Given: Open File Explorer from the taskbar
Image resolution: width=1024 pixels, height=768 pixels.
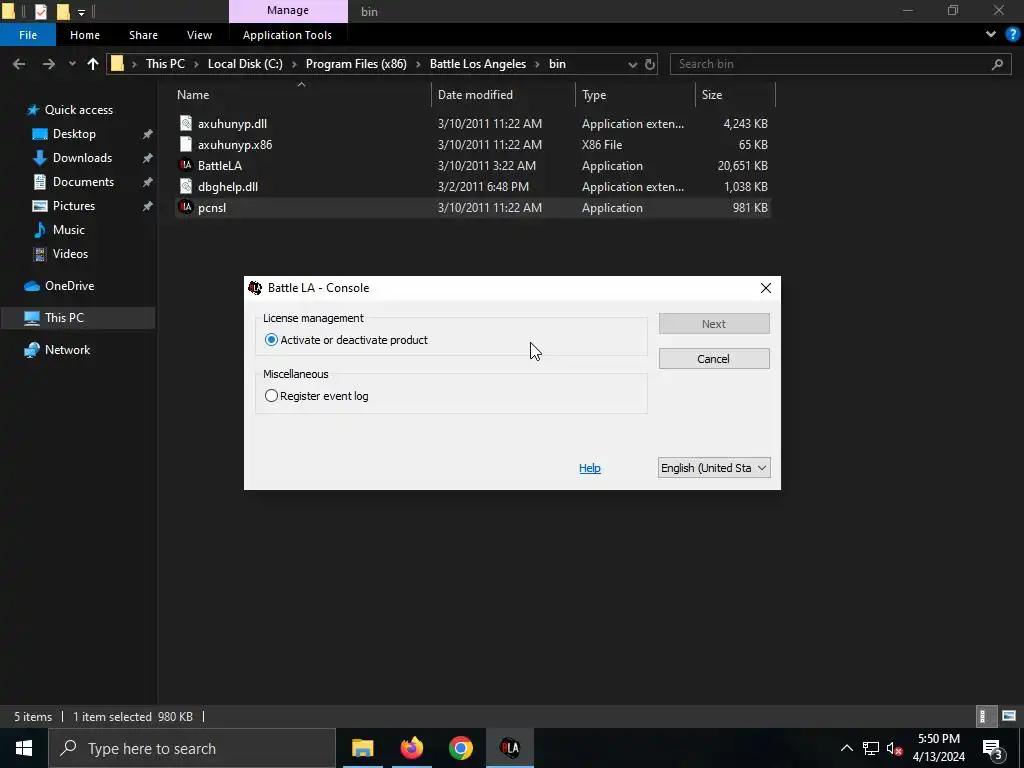Looking at the screenshot, I should coord(362,748).
